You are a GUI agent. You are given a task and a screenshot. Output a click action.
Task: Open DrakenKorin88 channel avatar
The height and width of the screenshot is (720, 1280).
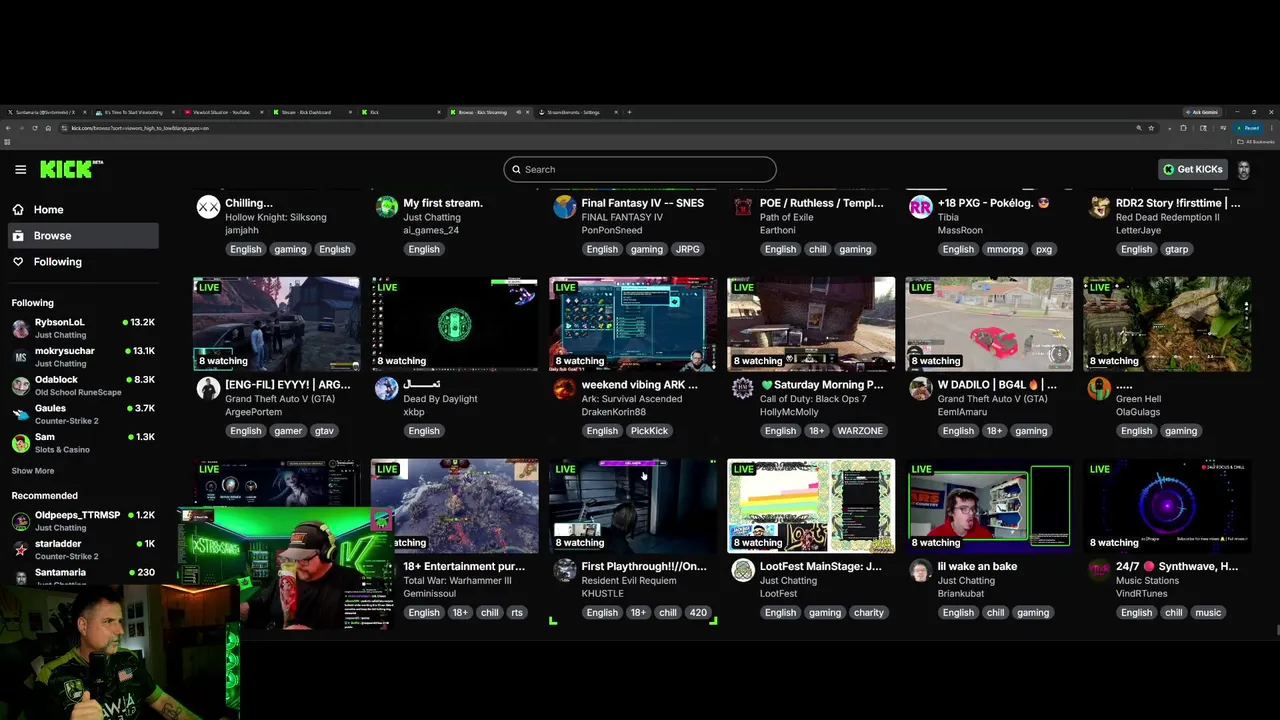click(x=564, y=388)
